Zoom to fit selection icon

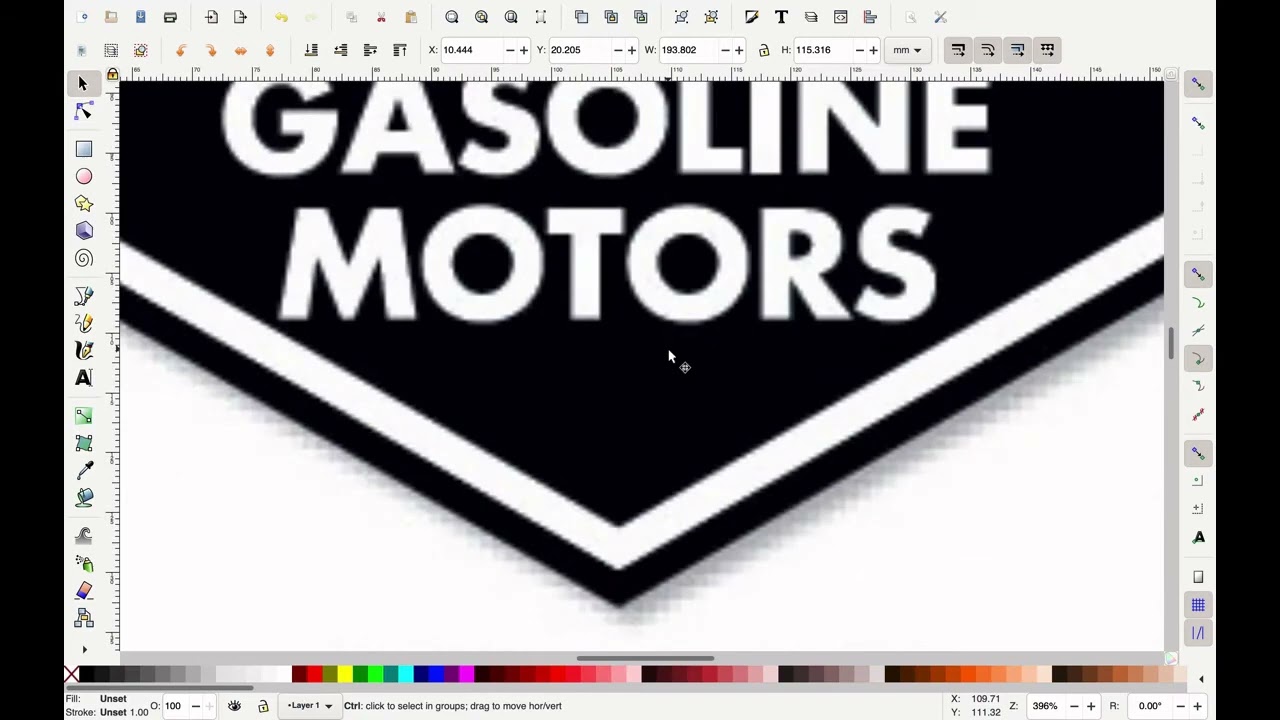coord(452,17)
